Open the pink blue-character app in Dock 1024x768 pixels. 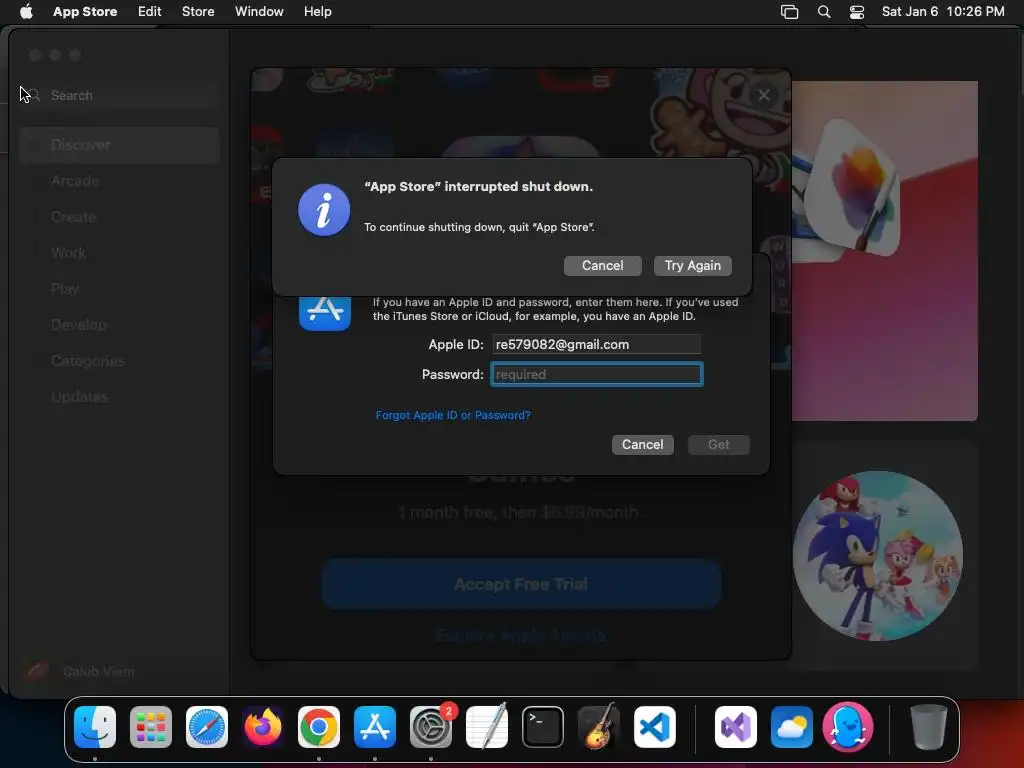pos(848,727)
